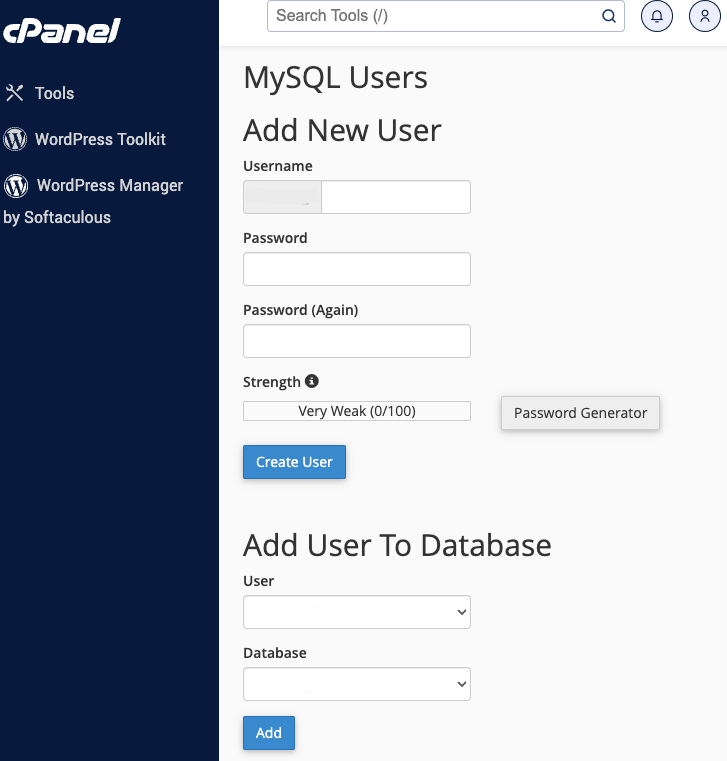Open WordPress Manager by Softaculous

point(93,201)
